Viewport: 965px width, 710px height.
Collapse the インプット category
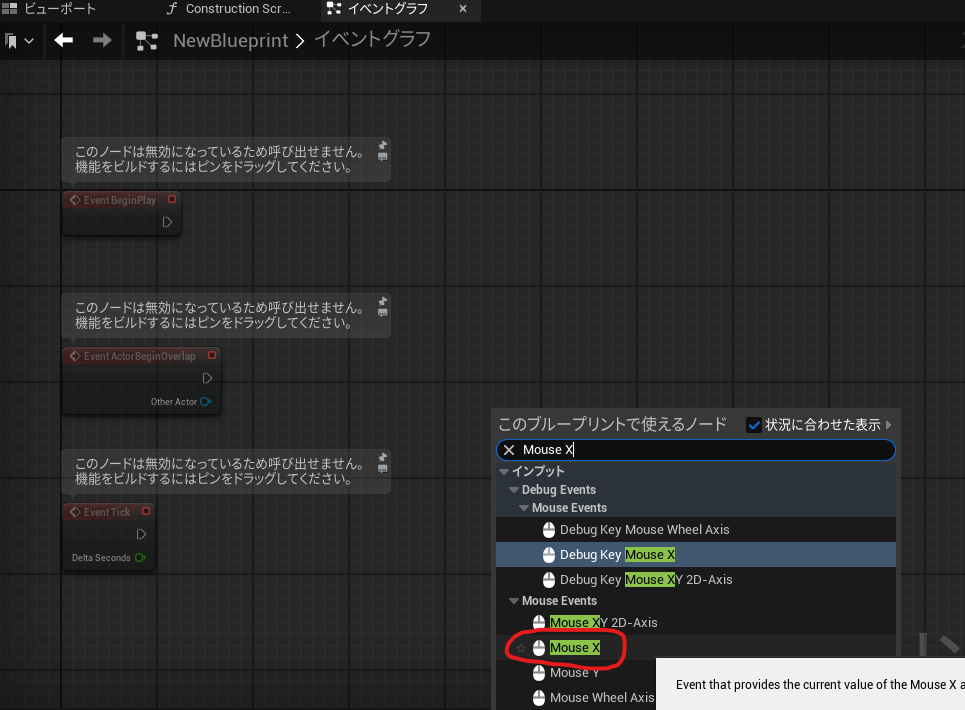point(504,471)
